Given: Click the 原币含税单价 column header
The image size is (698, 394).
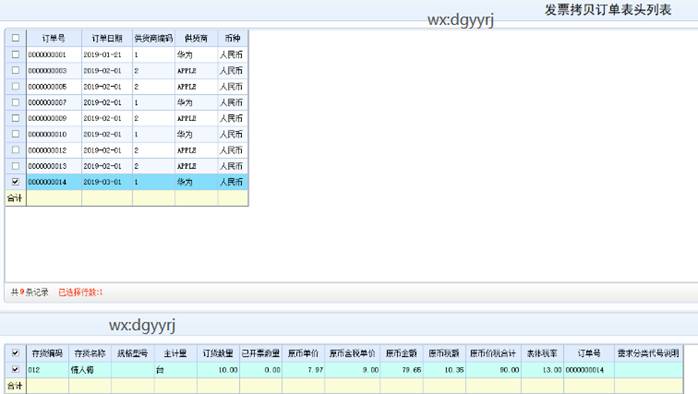Looking at the screenshot, I should (x=352, y=353).
